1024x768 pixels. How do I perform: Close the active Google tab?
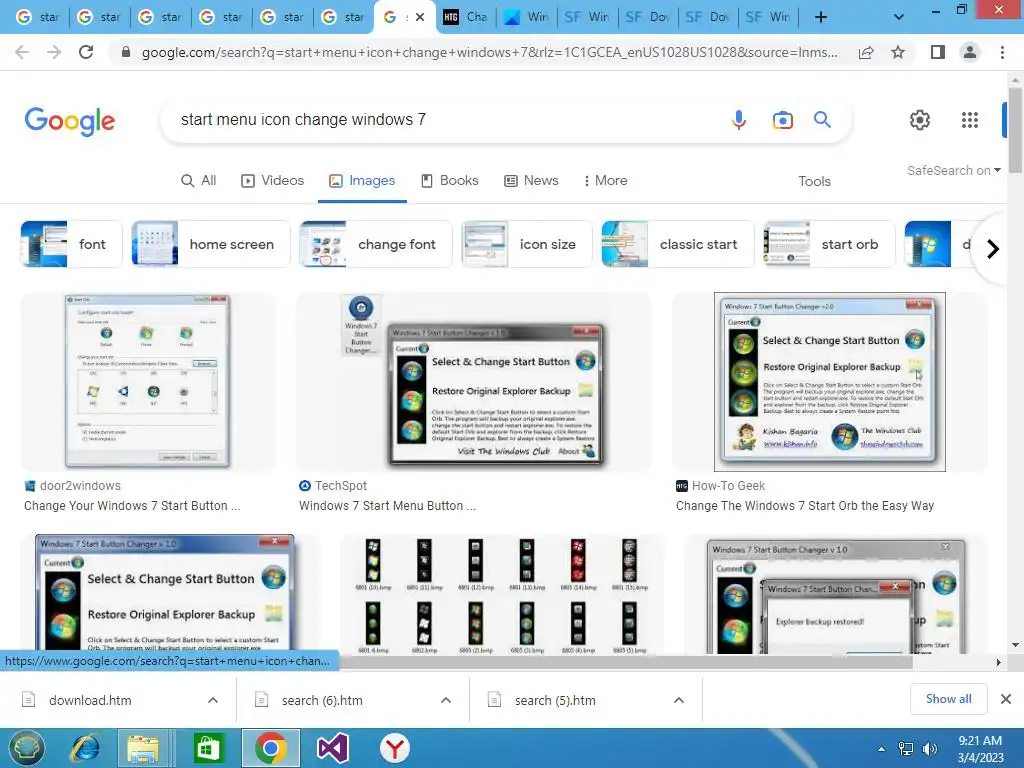point(420,18)
